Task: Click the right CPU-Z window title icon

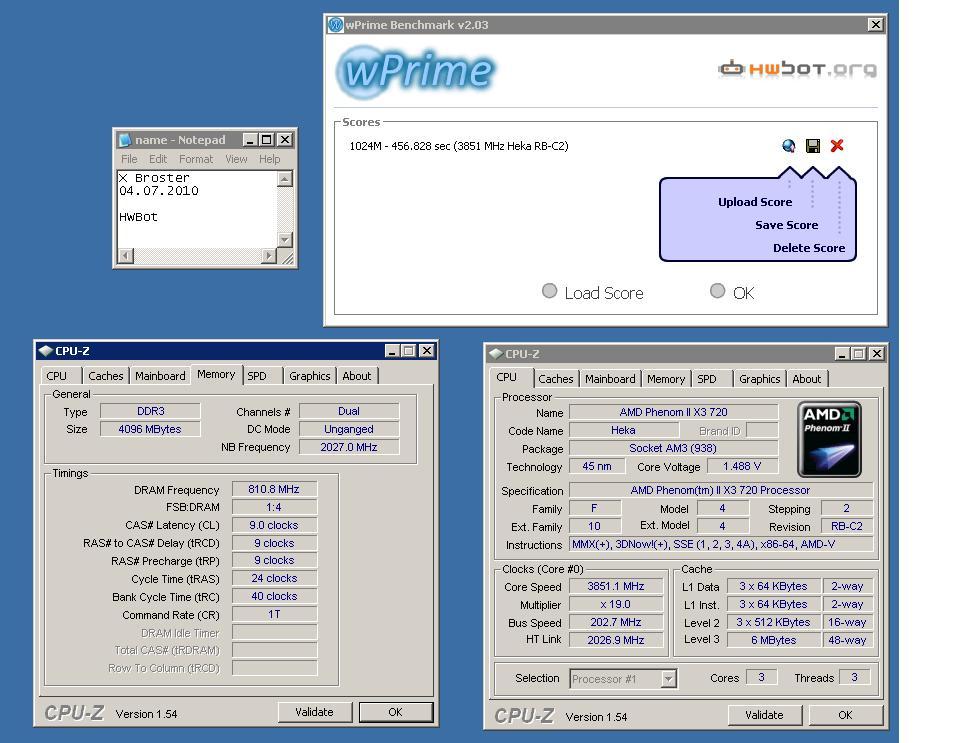Action: [x=495, y=354]
